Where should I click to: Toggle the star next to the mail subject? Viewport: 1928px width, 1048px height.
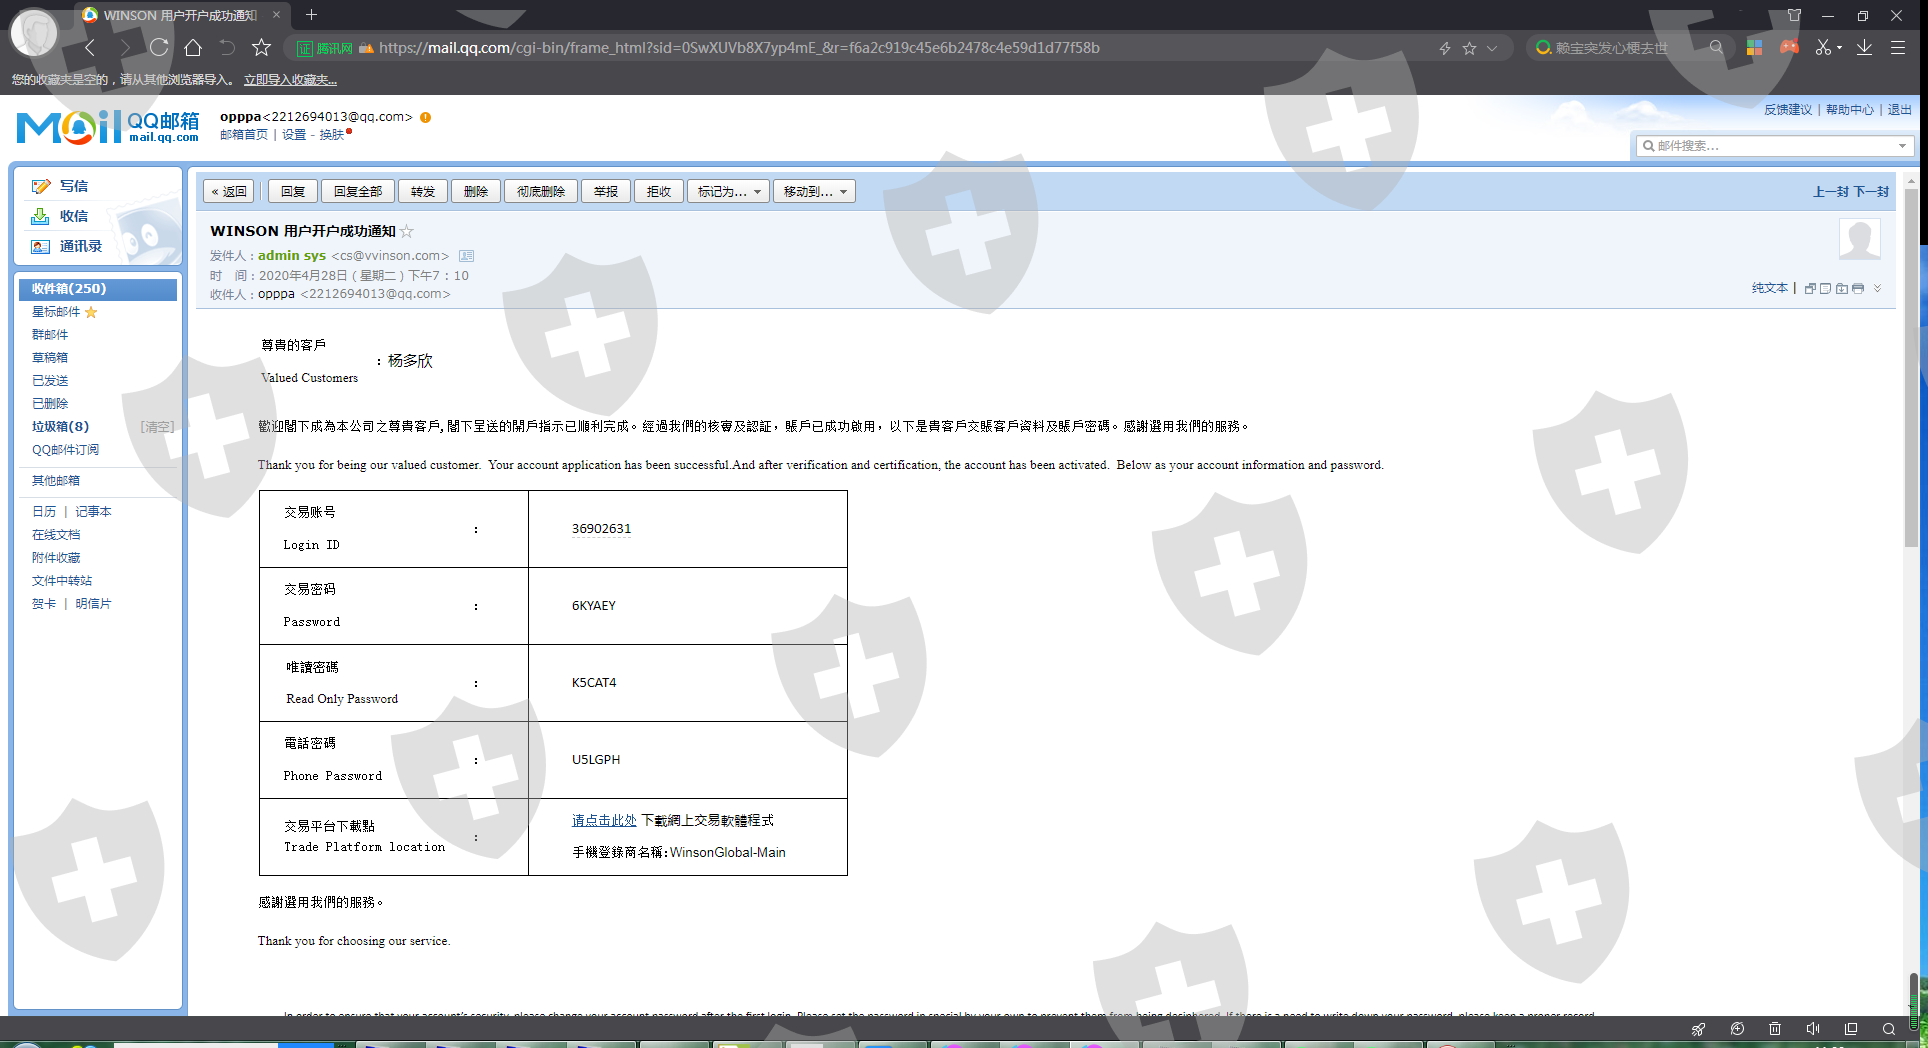coord(407,232)
